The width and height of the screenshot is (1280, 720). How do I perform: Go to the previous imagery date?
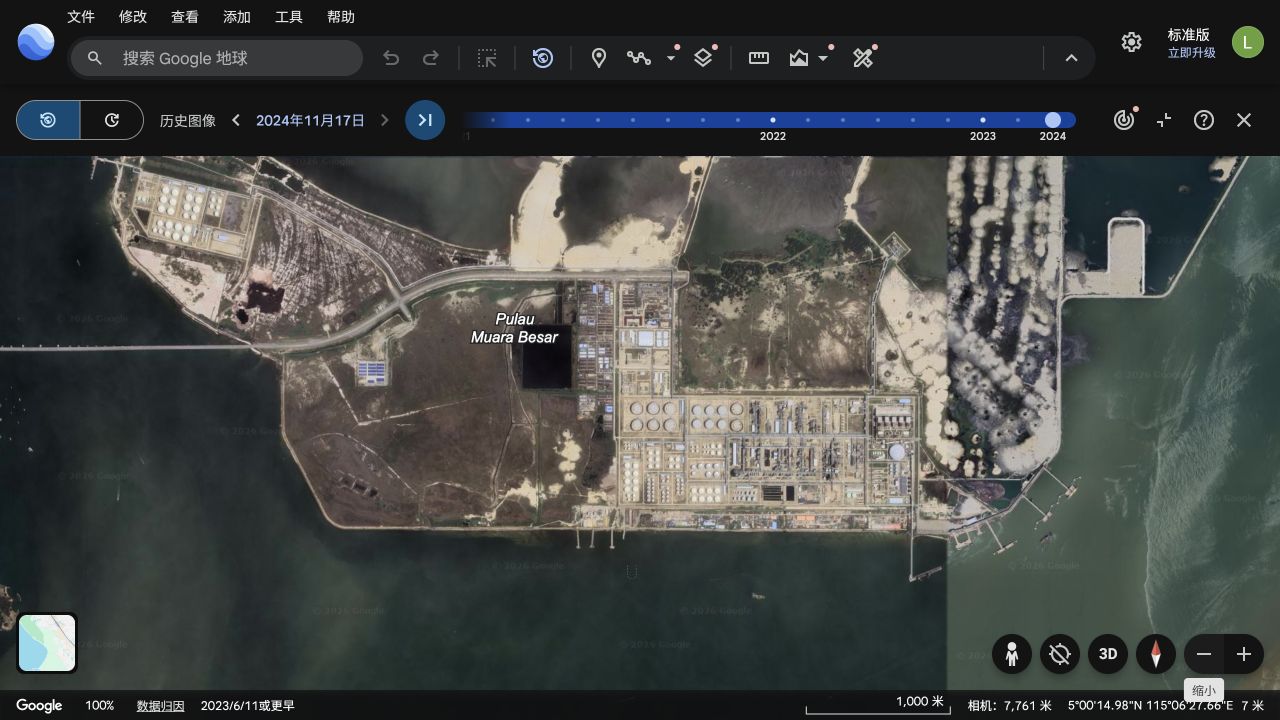[x=236, y=120]
